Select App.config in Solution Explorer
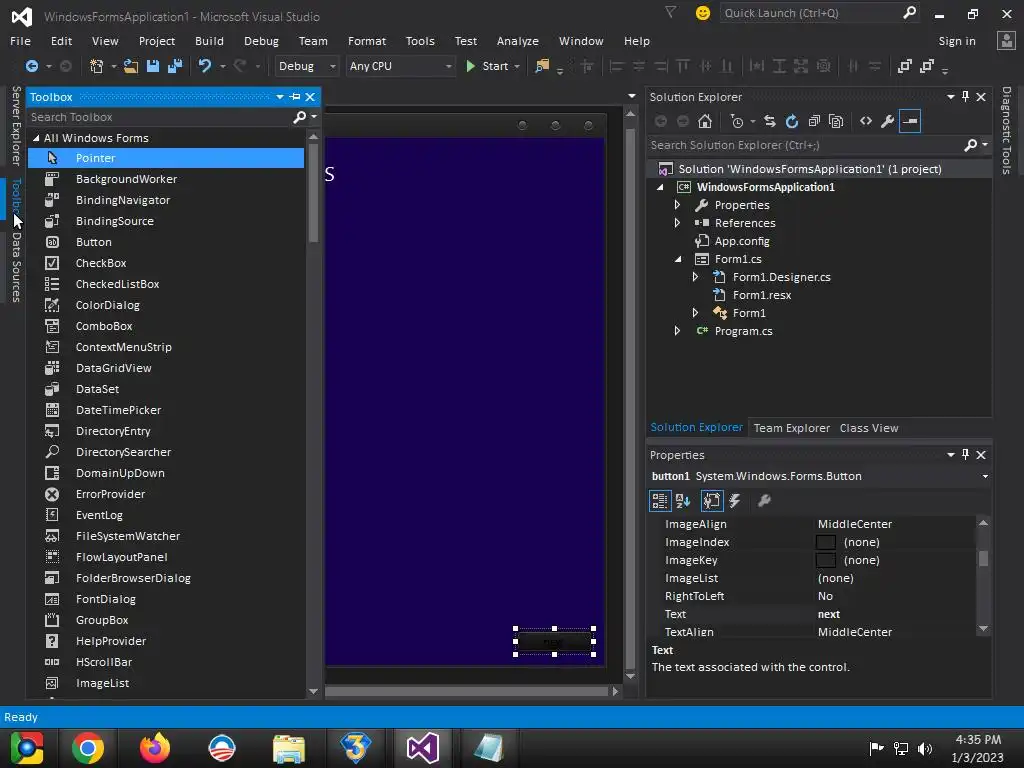 (742, 241)
